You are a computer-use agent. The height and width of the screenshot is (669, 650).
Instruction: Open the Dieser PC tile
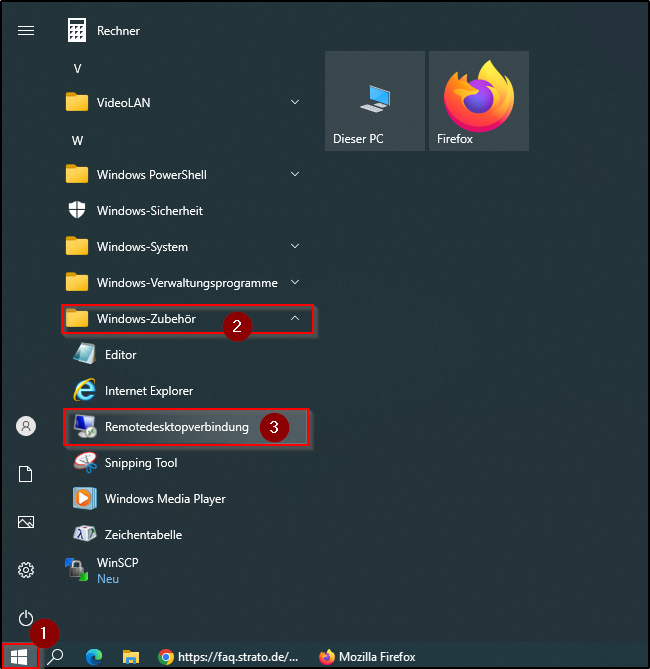375,101
